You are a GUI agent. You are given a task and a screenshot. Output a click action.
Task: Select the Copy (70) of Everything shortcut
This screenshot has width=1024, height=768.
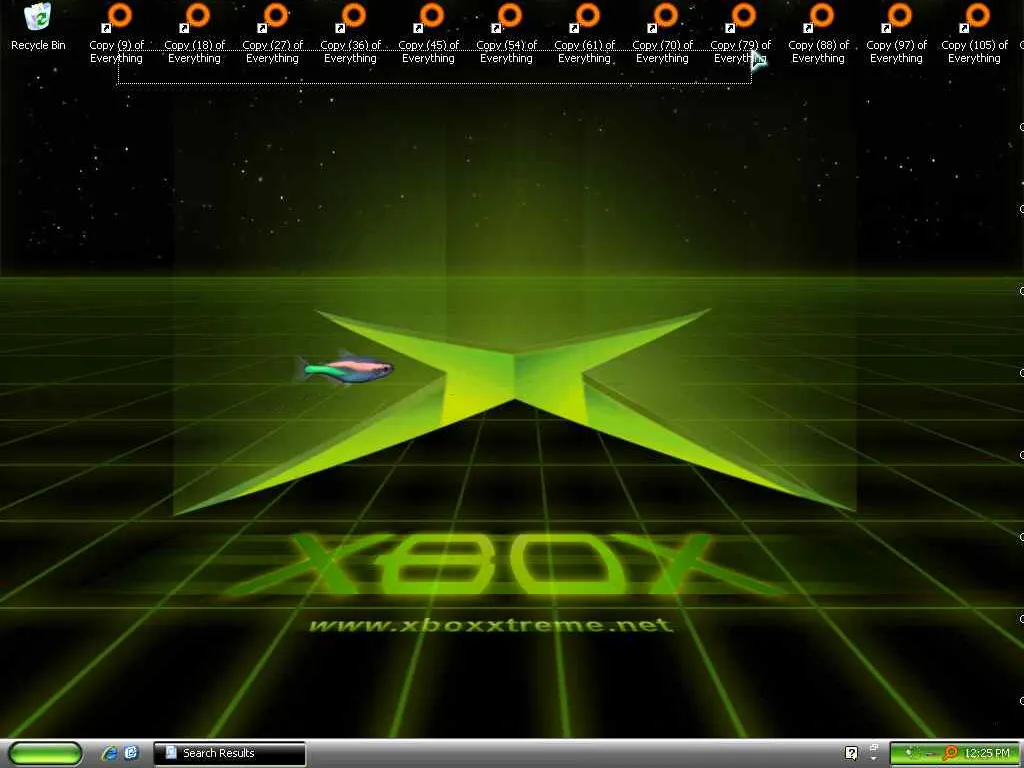tap(663, 34)
